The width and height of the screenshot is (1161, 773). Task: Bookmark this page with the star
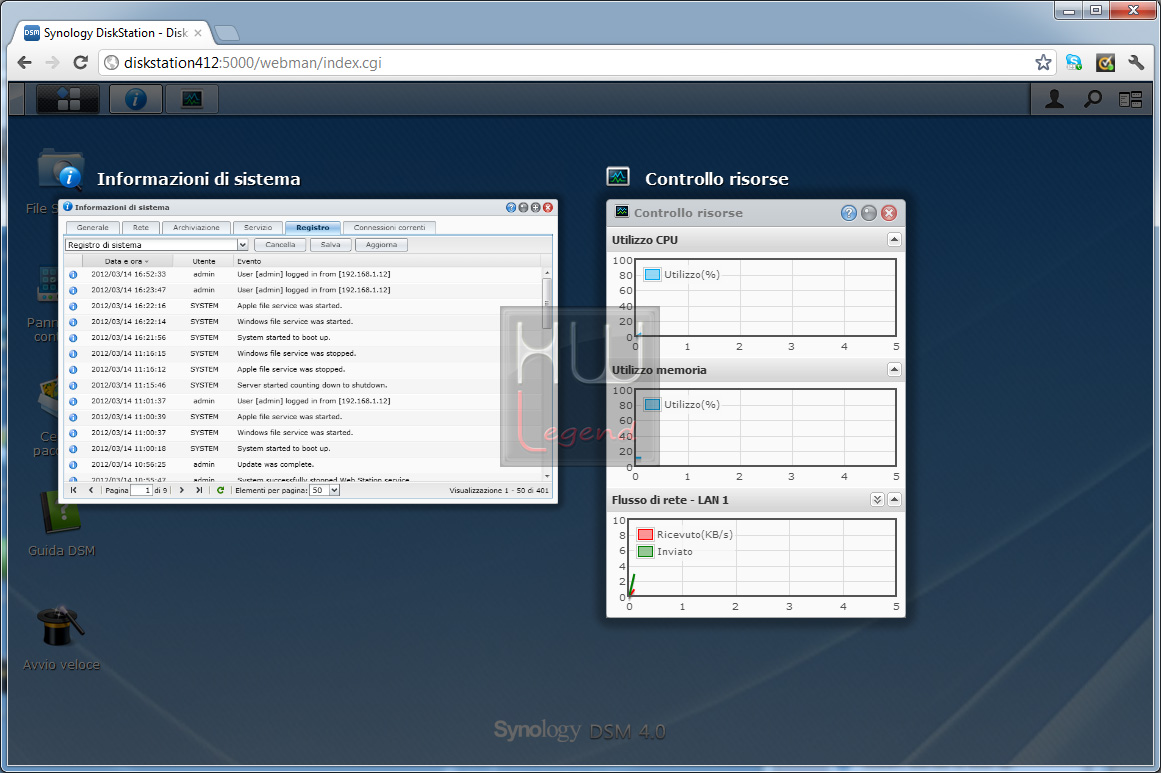tap(1043, 63)
